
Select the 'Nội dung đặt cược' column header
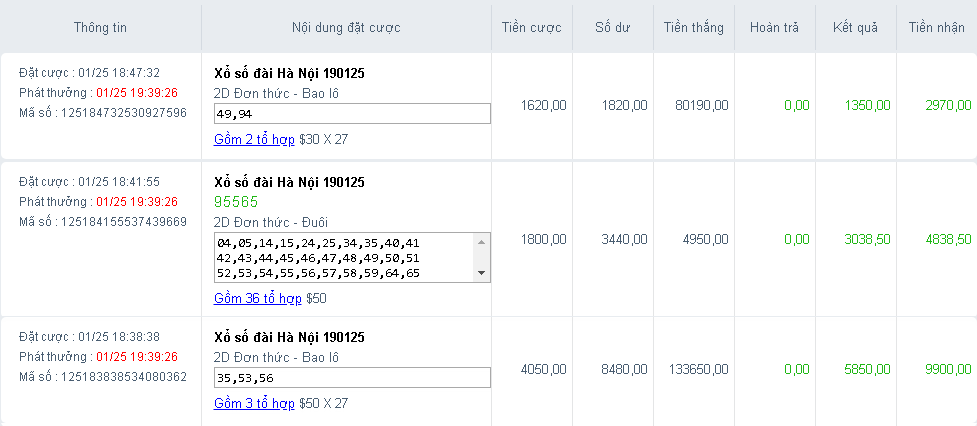point(346,26)
